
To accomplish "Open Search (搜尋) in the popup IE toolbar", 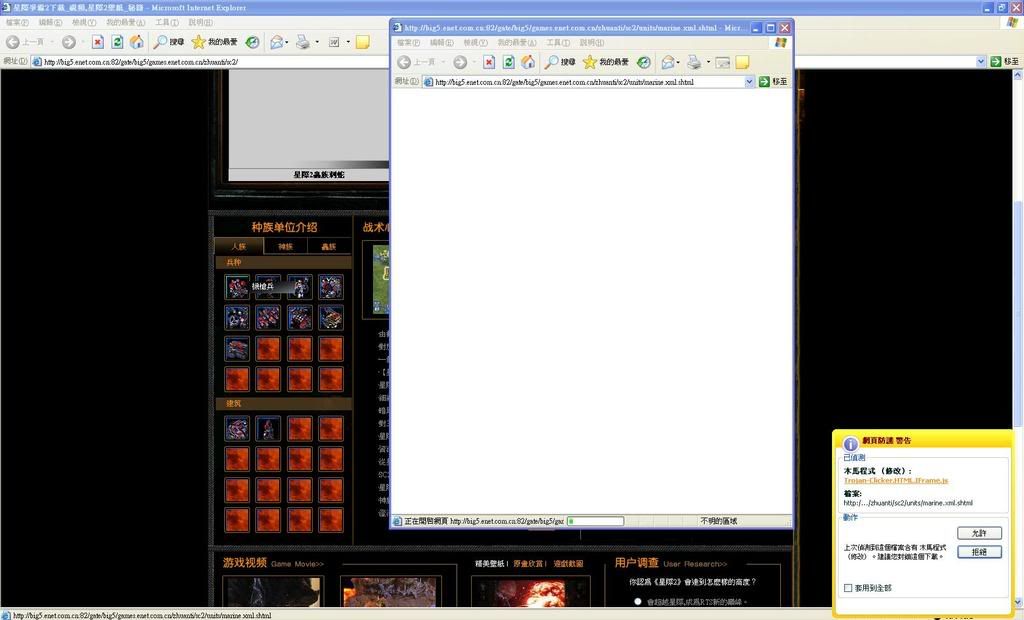I will coord(560,62).
